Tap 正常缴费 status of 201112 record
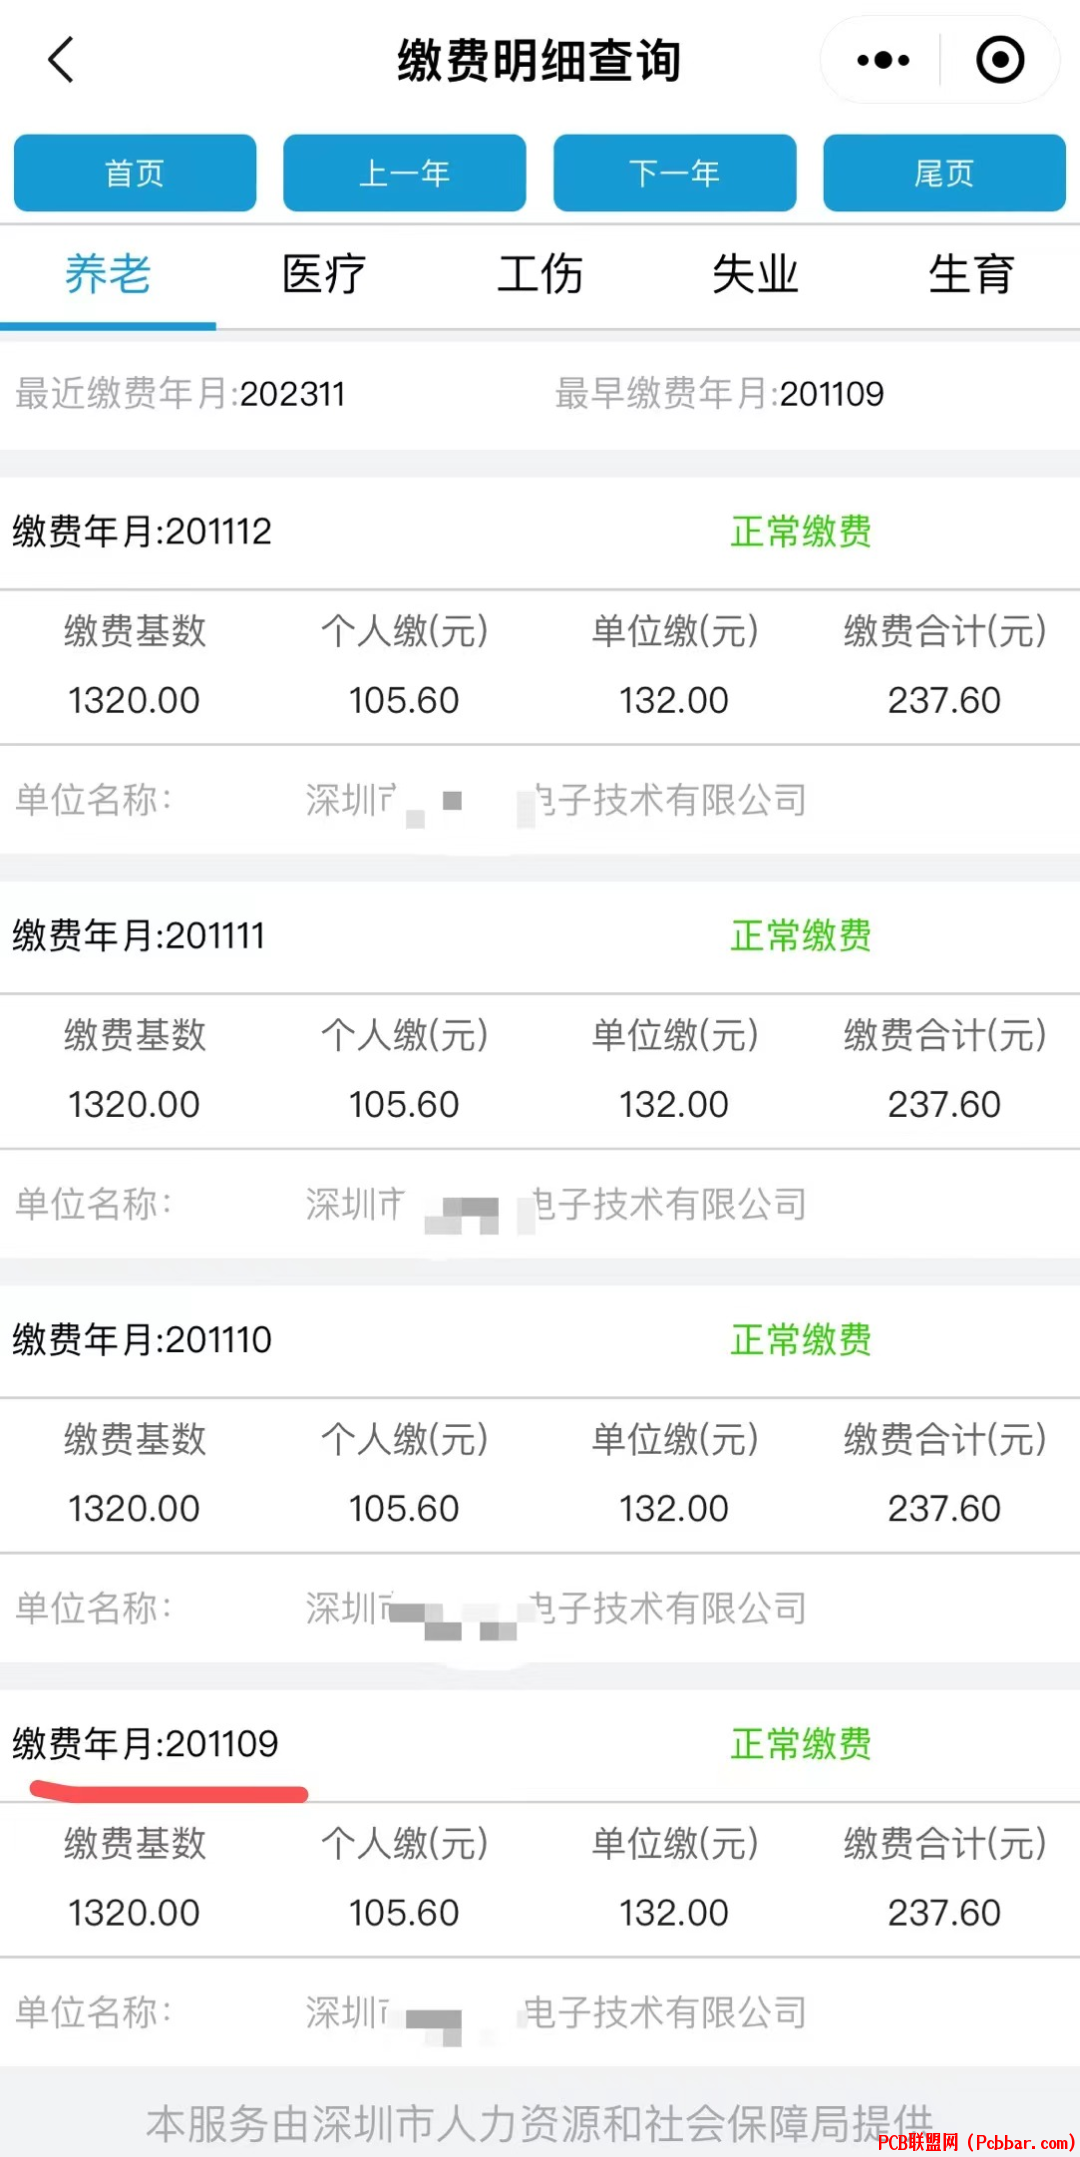Image resolution: width=1080 pixels, height=2157 pixels. [801, 531]
